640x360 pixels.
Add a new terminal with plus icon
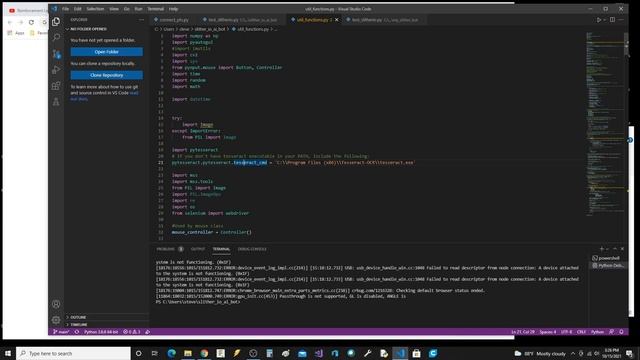601,249
